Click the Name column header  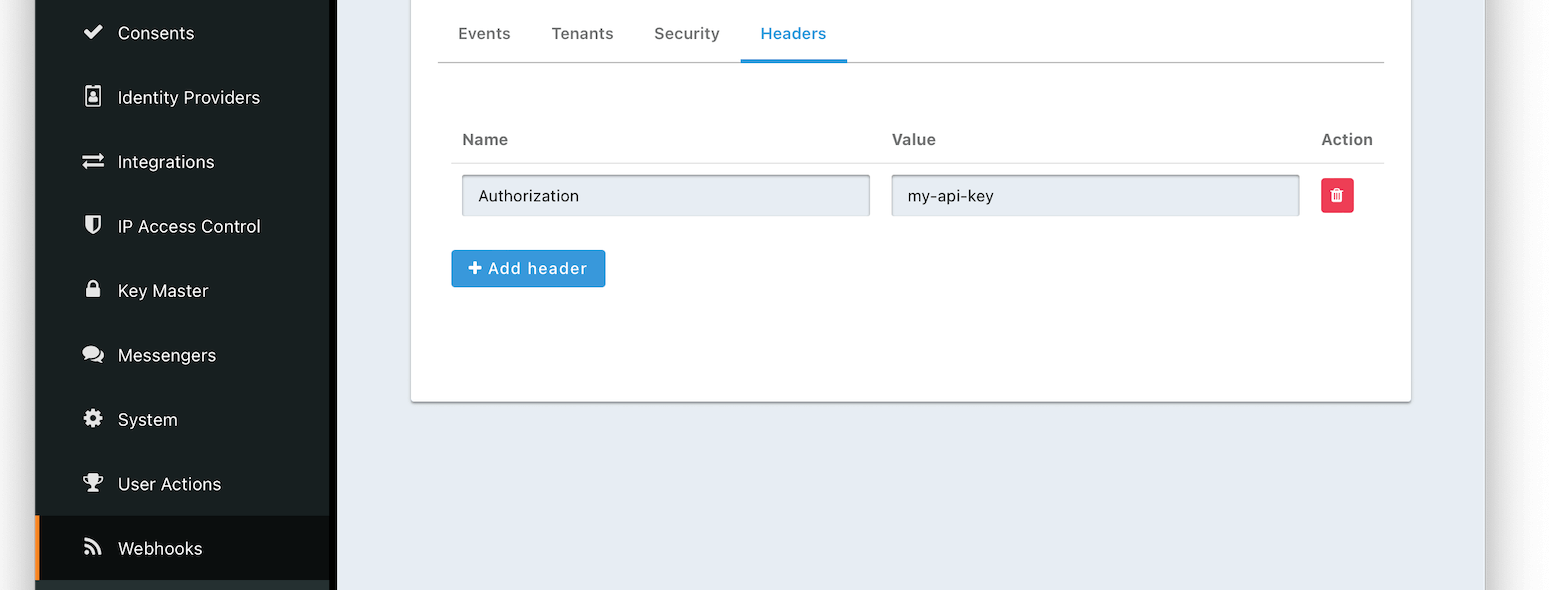[x=485, y=139]
